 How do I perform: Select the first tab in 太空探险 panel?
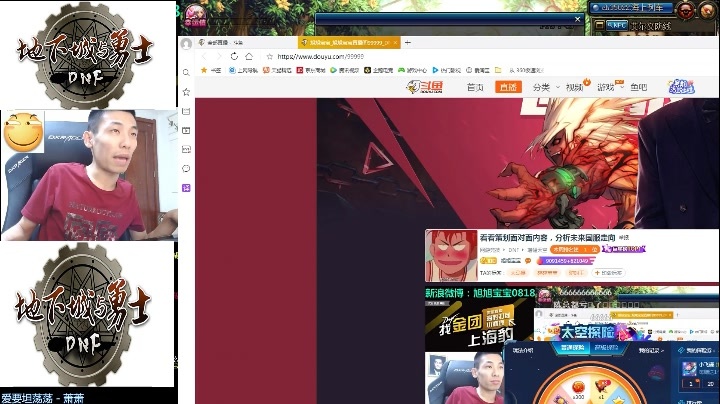tap(572, 348)
